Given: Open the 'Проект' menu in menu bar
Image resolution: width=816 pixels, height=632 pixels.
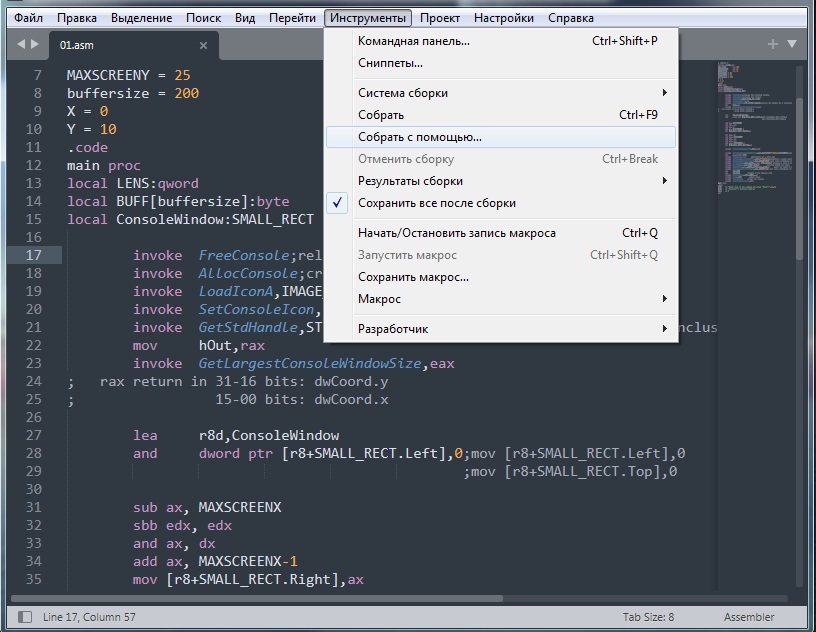Looking at the screenshot, I should pyautogui.click(x=440, y=18).
